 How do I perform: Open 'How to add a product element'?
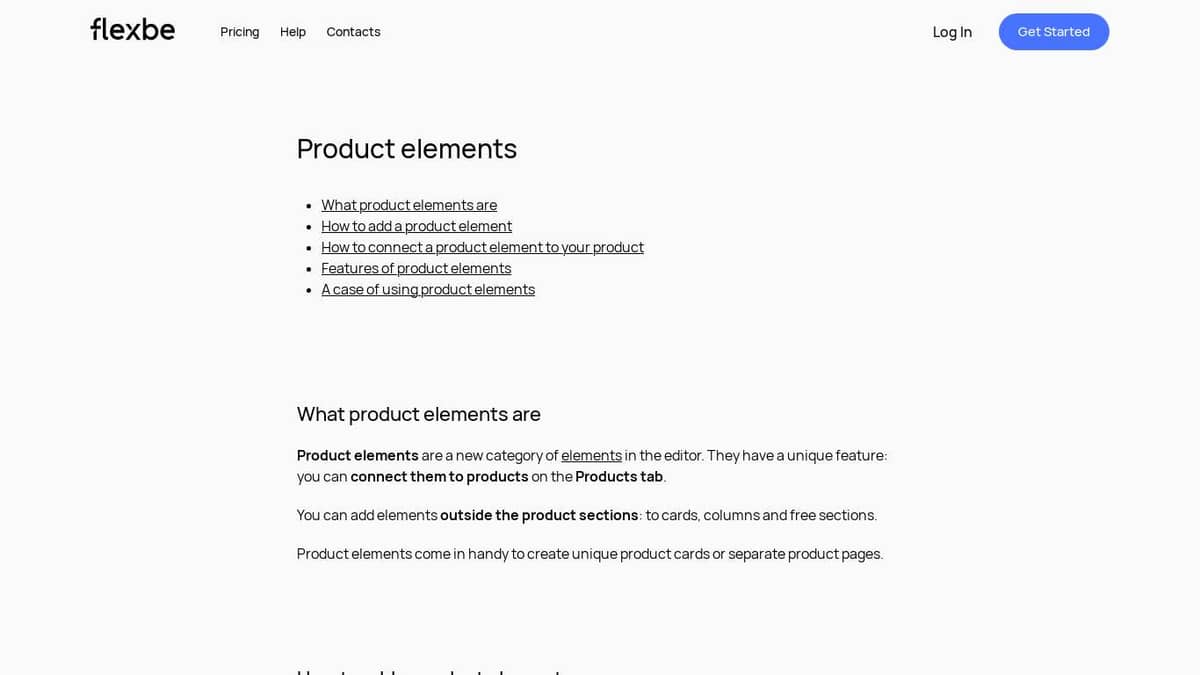(x=416, y=226)
